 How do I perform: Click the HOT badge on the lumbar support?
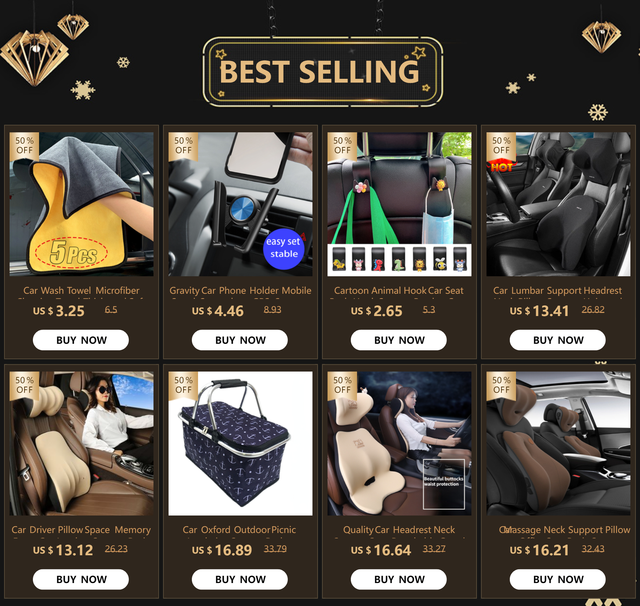click(x=501, y=167)
